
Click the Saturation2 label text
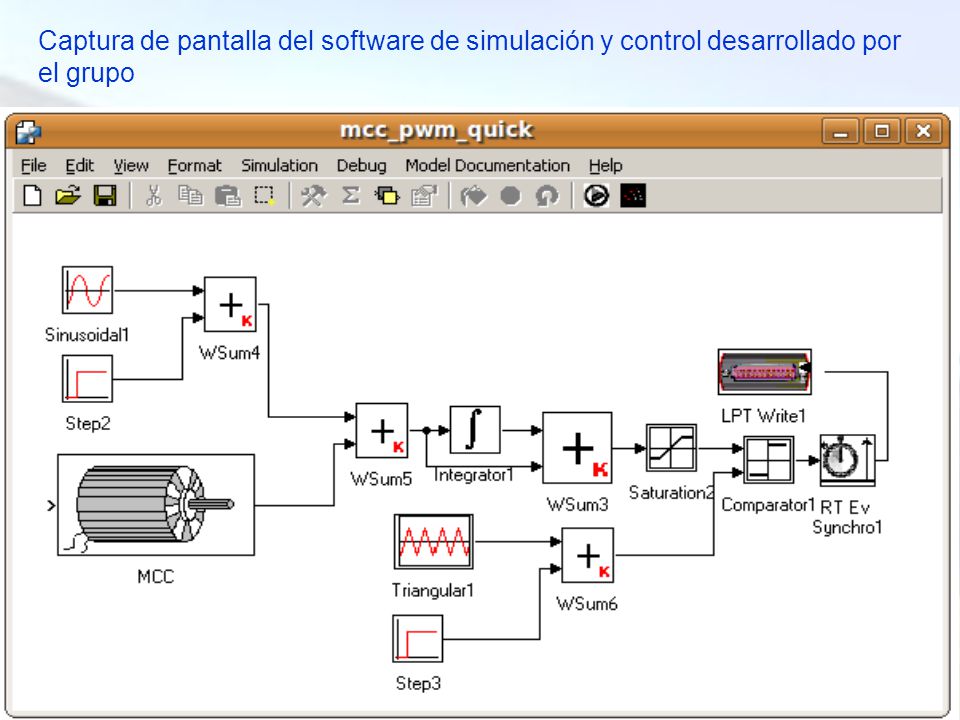(672, 493)
